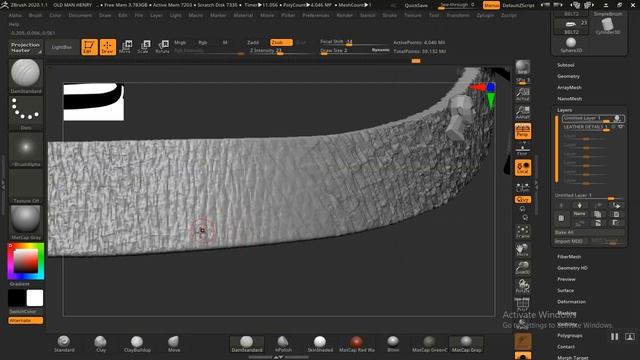Click QuickSave in title bar
Image resolution: width=640 pixels, height=360 pixels.
pos(416,5)
